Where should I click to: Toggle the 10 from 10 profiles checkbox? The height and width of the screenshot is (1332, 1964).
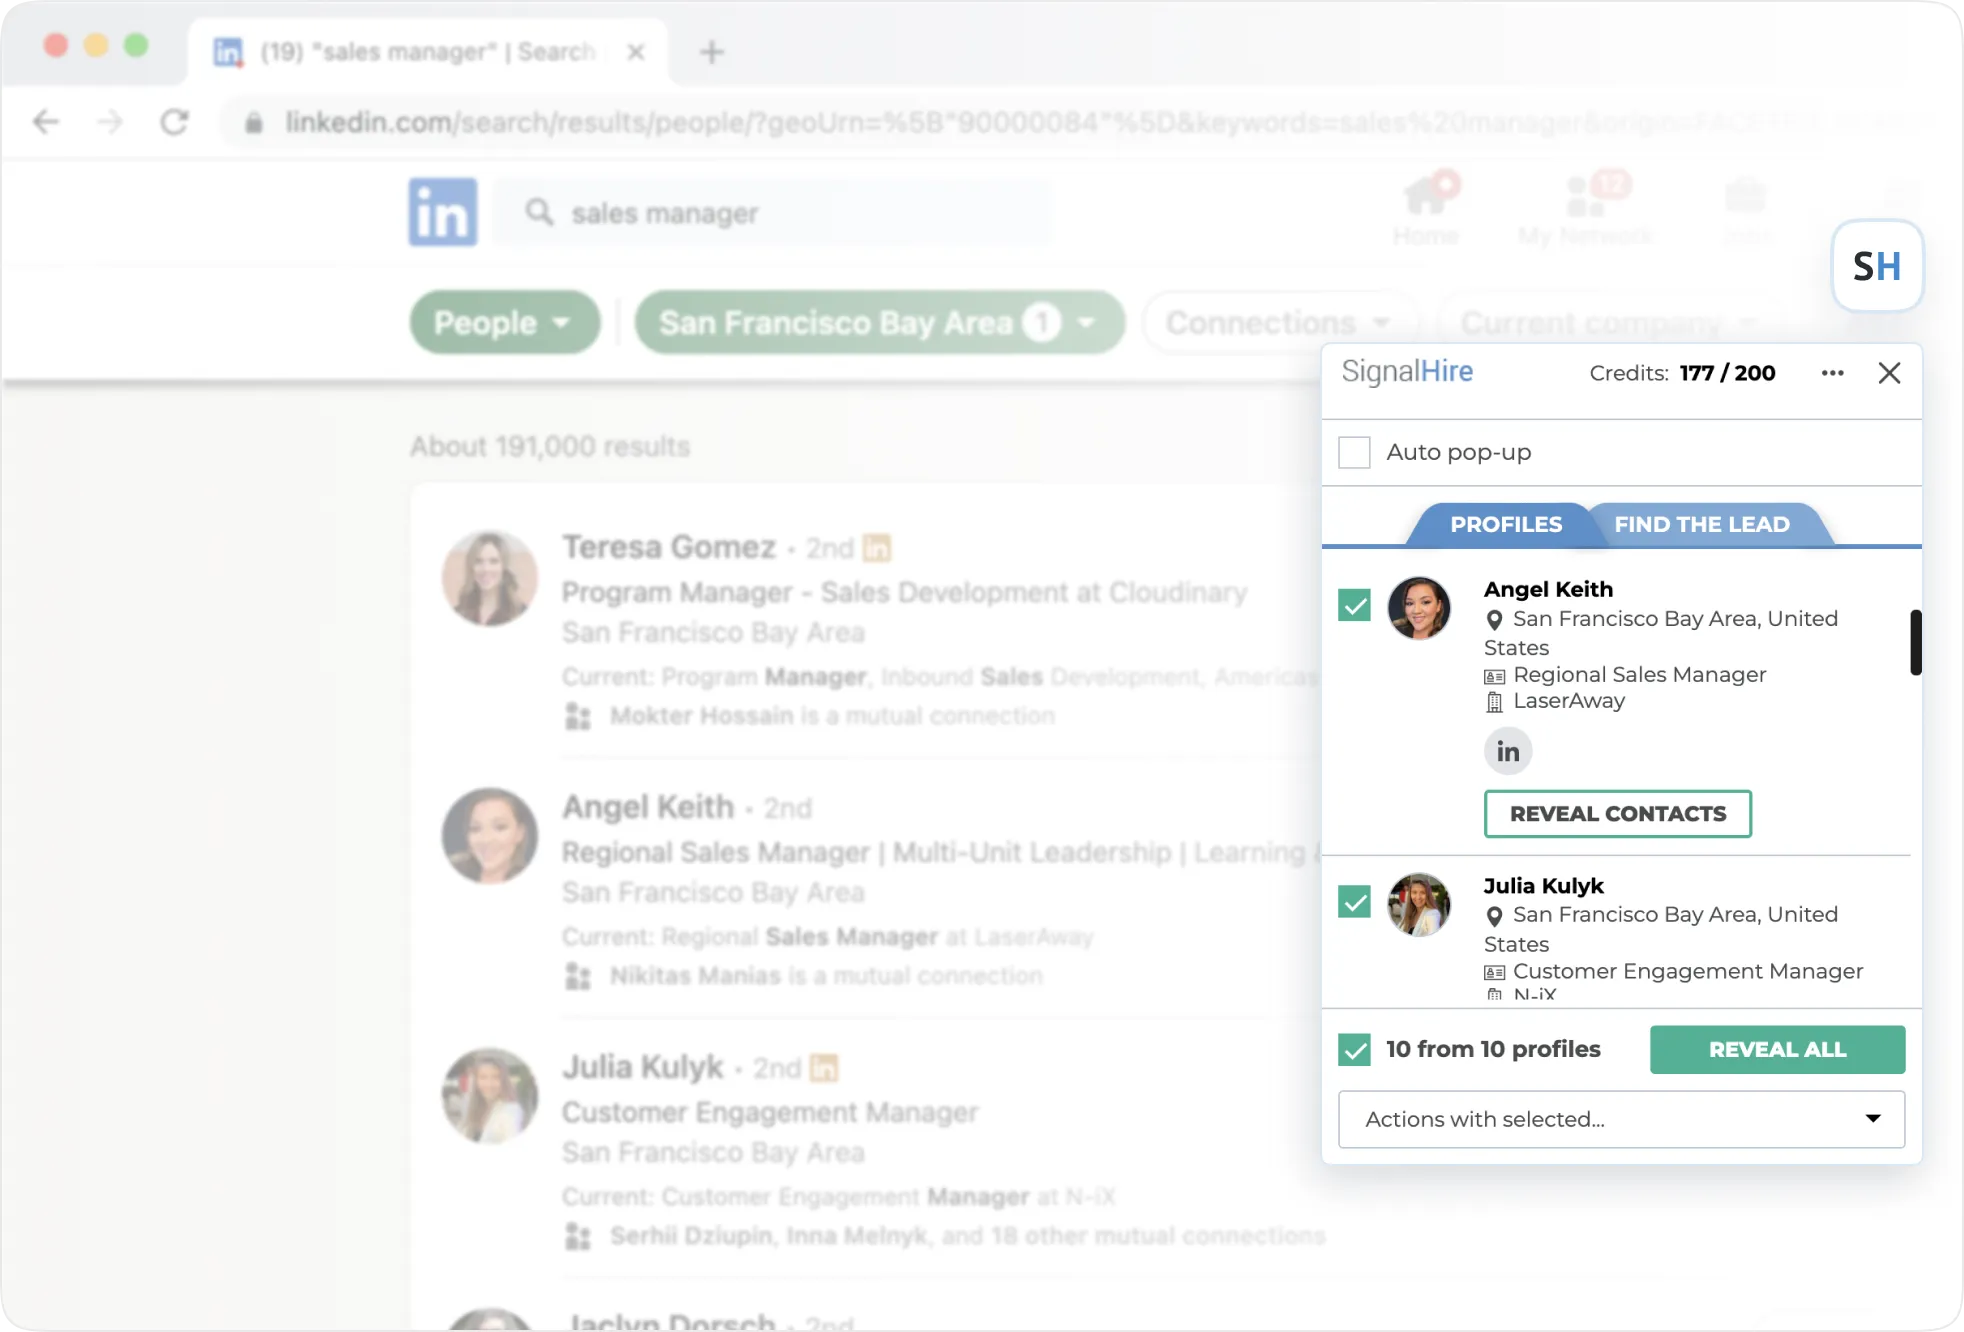(x=1354, y=1049)
